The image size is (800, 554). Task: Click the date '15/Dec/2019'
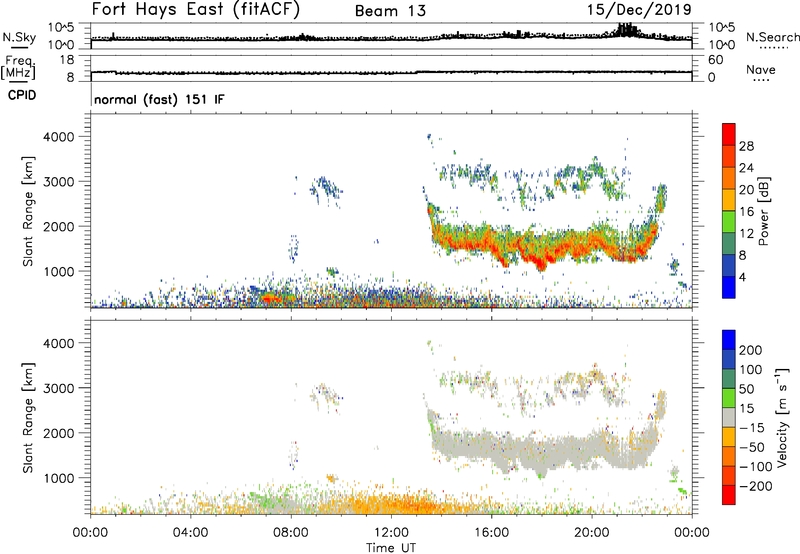(639, 10)
